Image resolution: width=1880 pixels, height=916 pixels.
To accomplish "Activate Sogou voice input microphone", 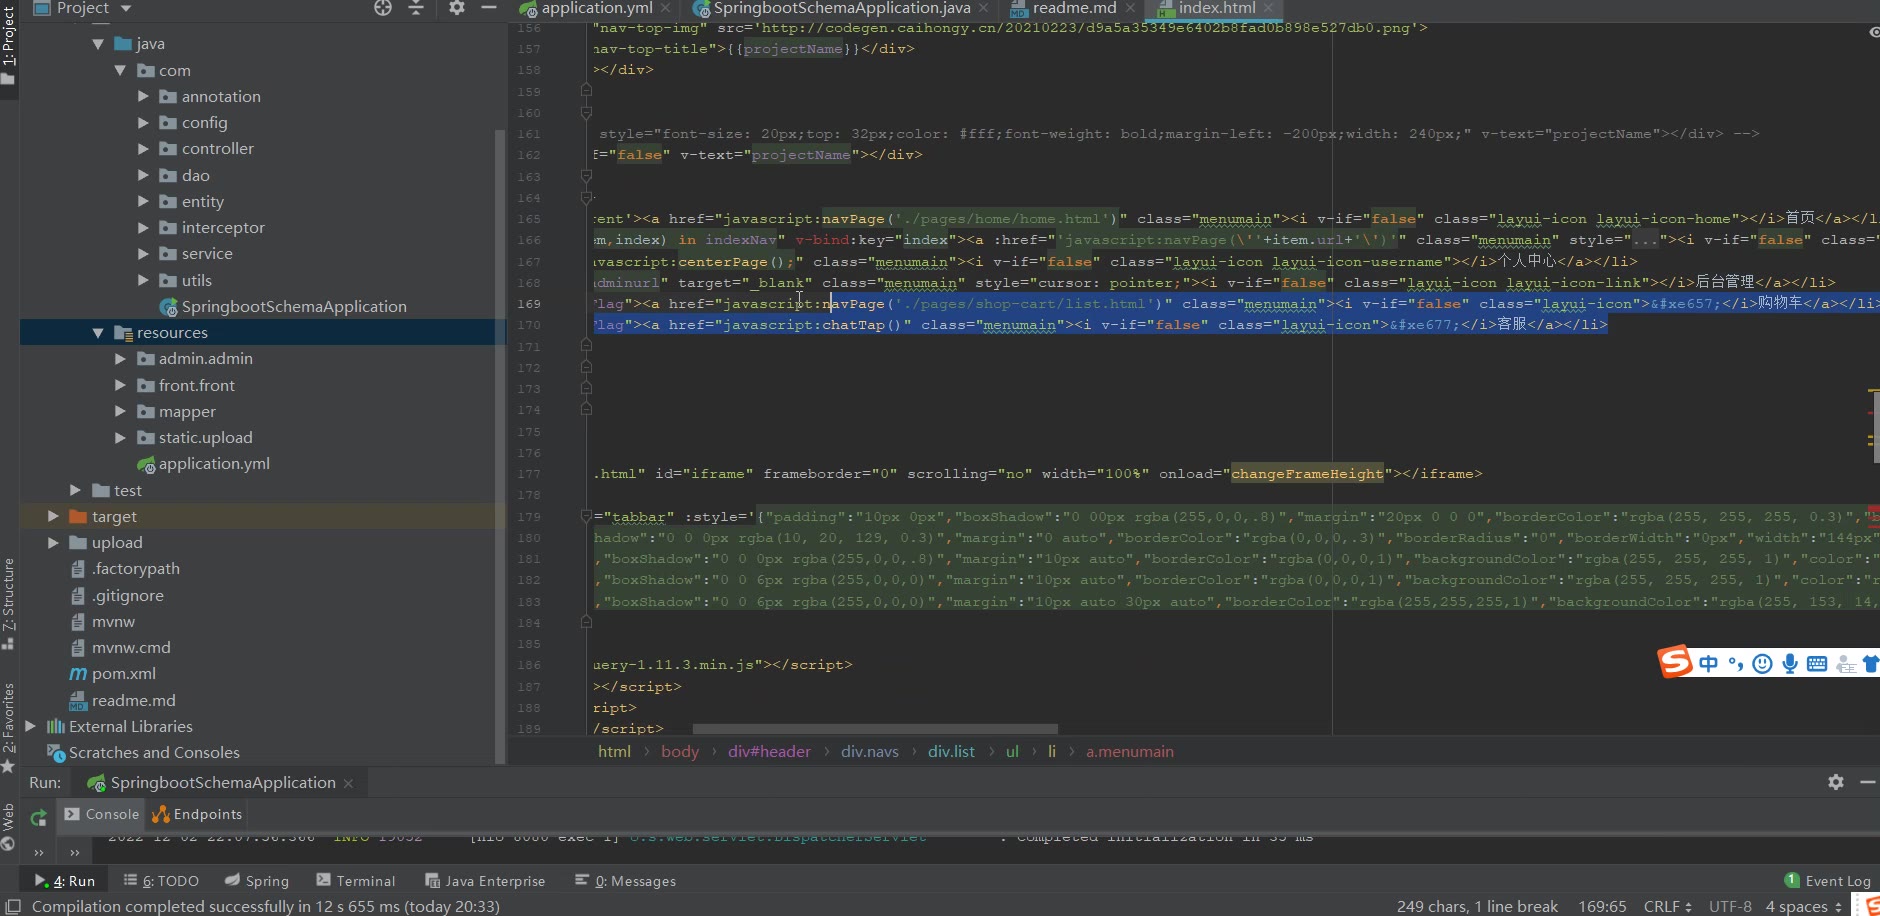I will 1790,664.
